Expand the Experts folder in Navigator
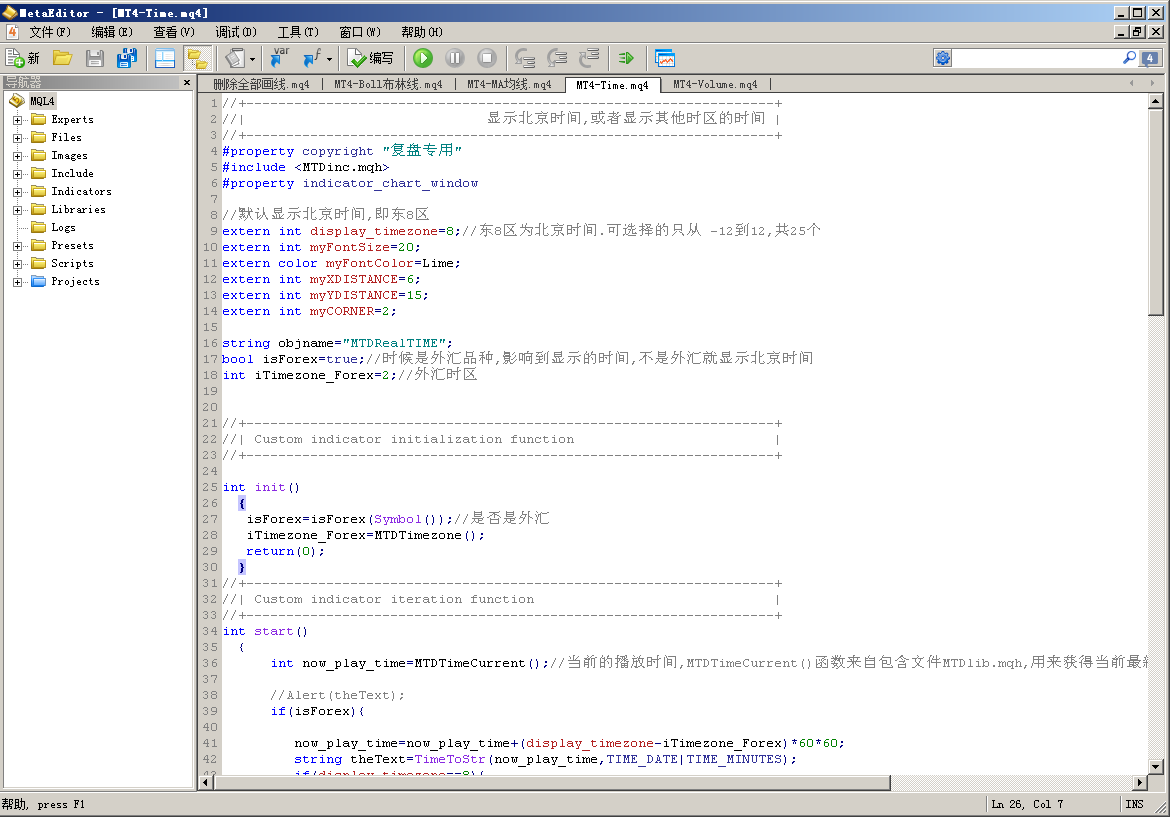This screenshot has height=817, width=1170. pyautogui.click(x=18, y=120)
